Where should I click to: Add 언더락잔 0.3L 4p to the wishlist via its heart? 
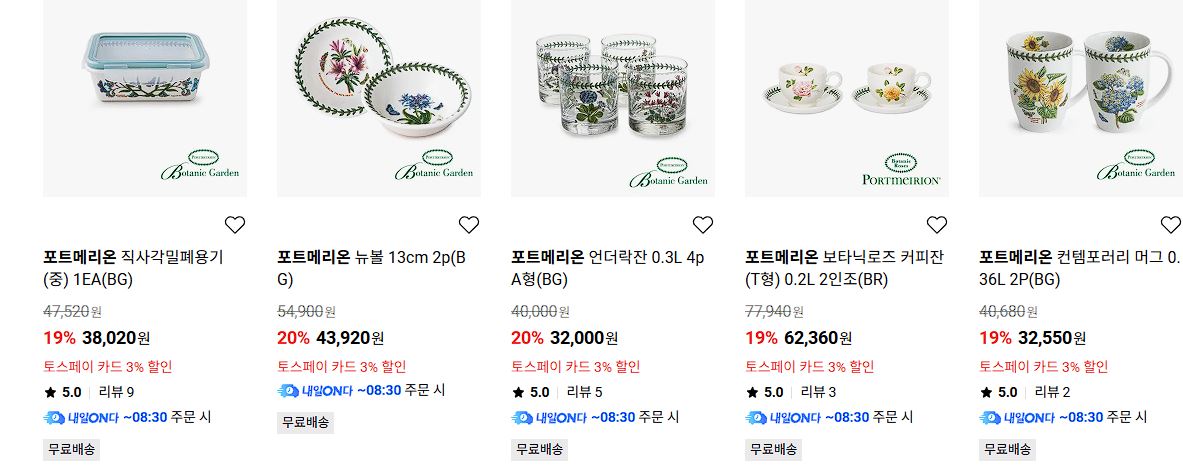[x=702, y=225]
